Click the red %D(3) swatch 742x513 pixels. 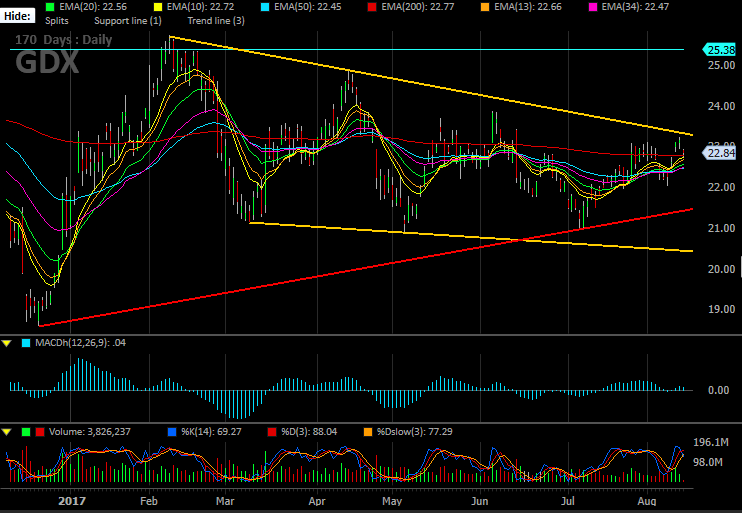(272, 432)
